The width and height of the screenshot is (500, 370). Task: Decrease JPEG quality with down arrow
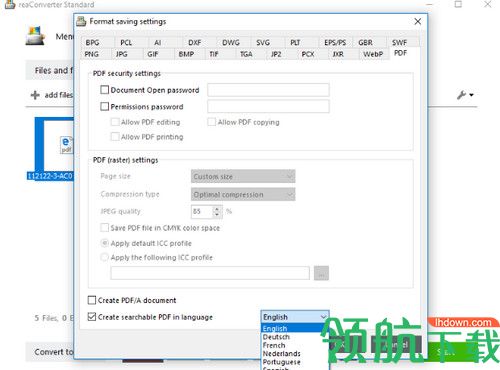tap(217, 214)
